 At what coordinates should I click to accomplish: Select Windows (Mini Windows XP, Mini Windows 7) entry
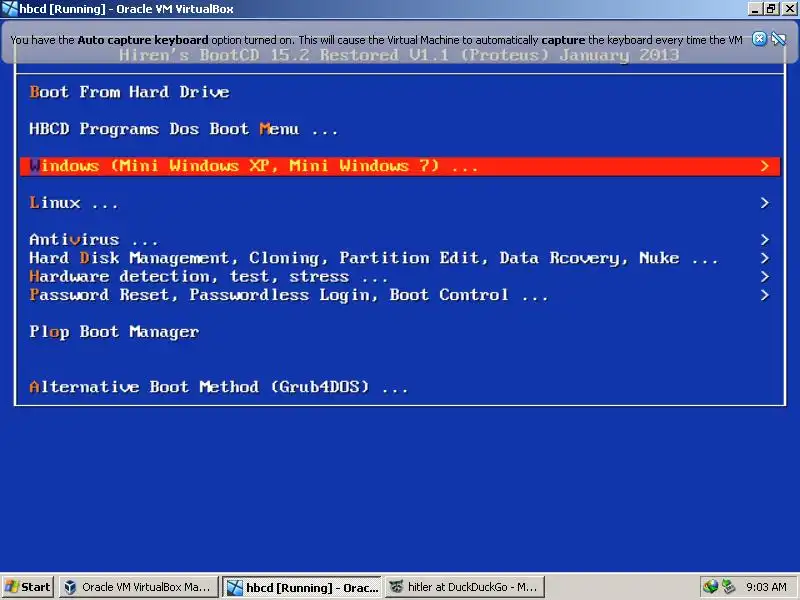[x=400, y=166]
